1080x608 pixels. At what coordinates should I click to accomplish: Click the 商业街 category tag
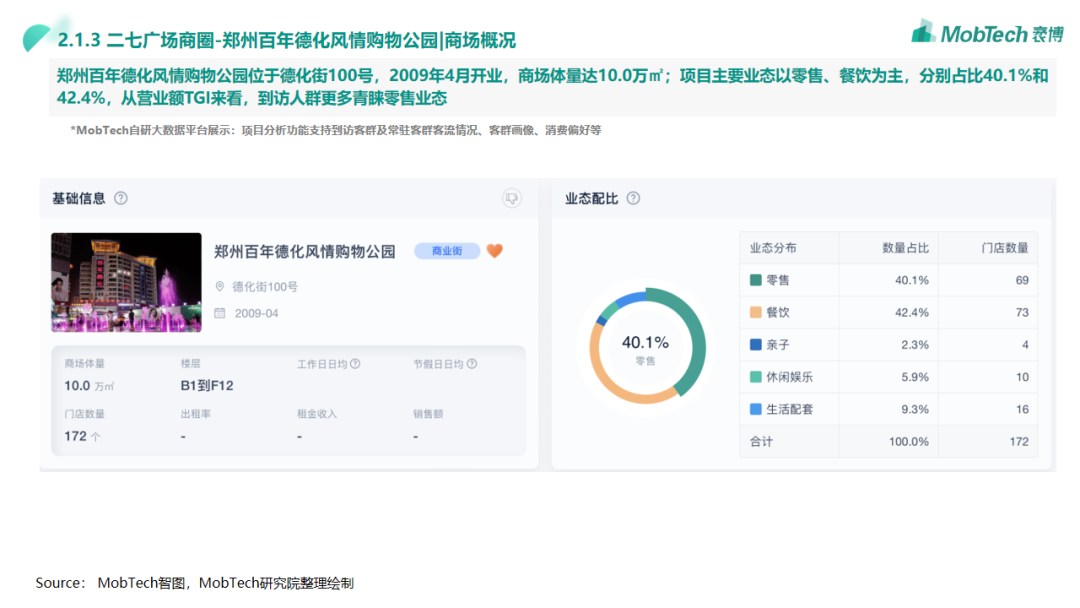(447, 251)
